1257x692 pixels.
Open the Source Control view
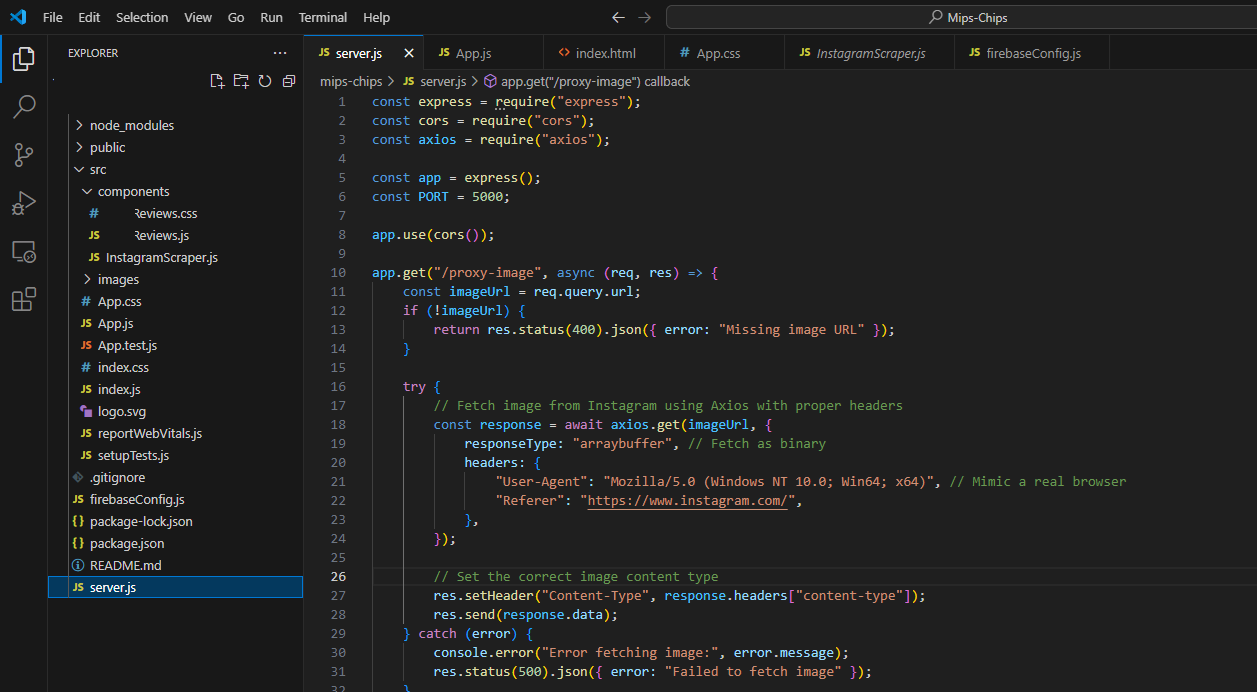24,155
